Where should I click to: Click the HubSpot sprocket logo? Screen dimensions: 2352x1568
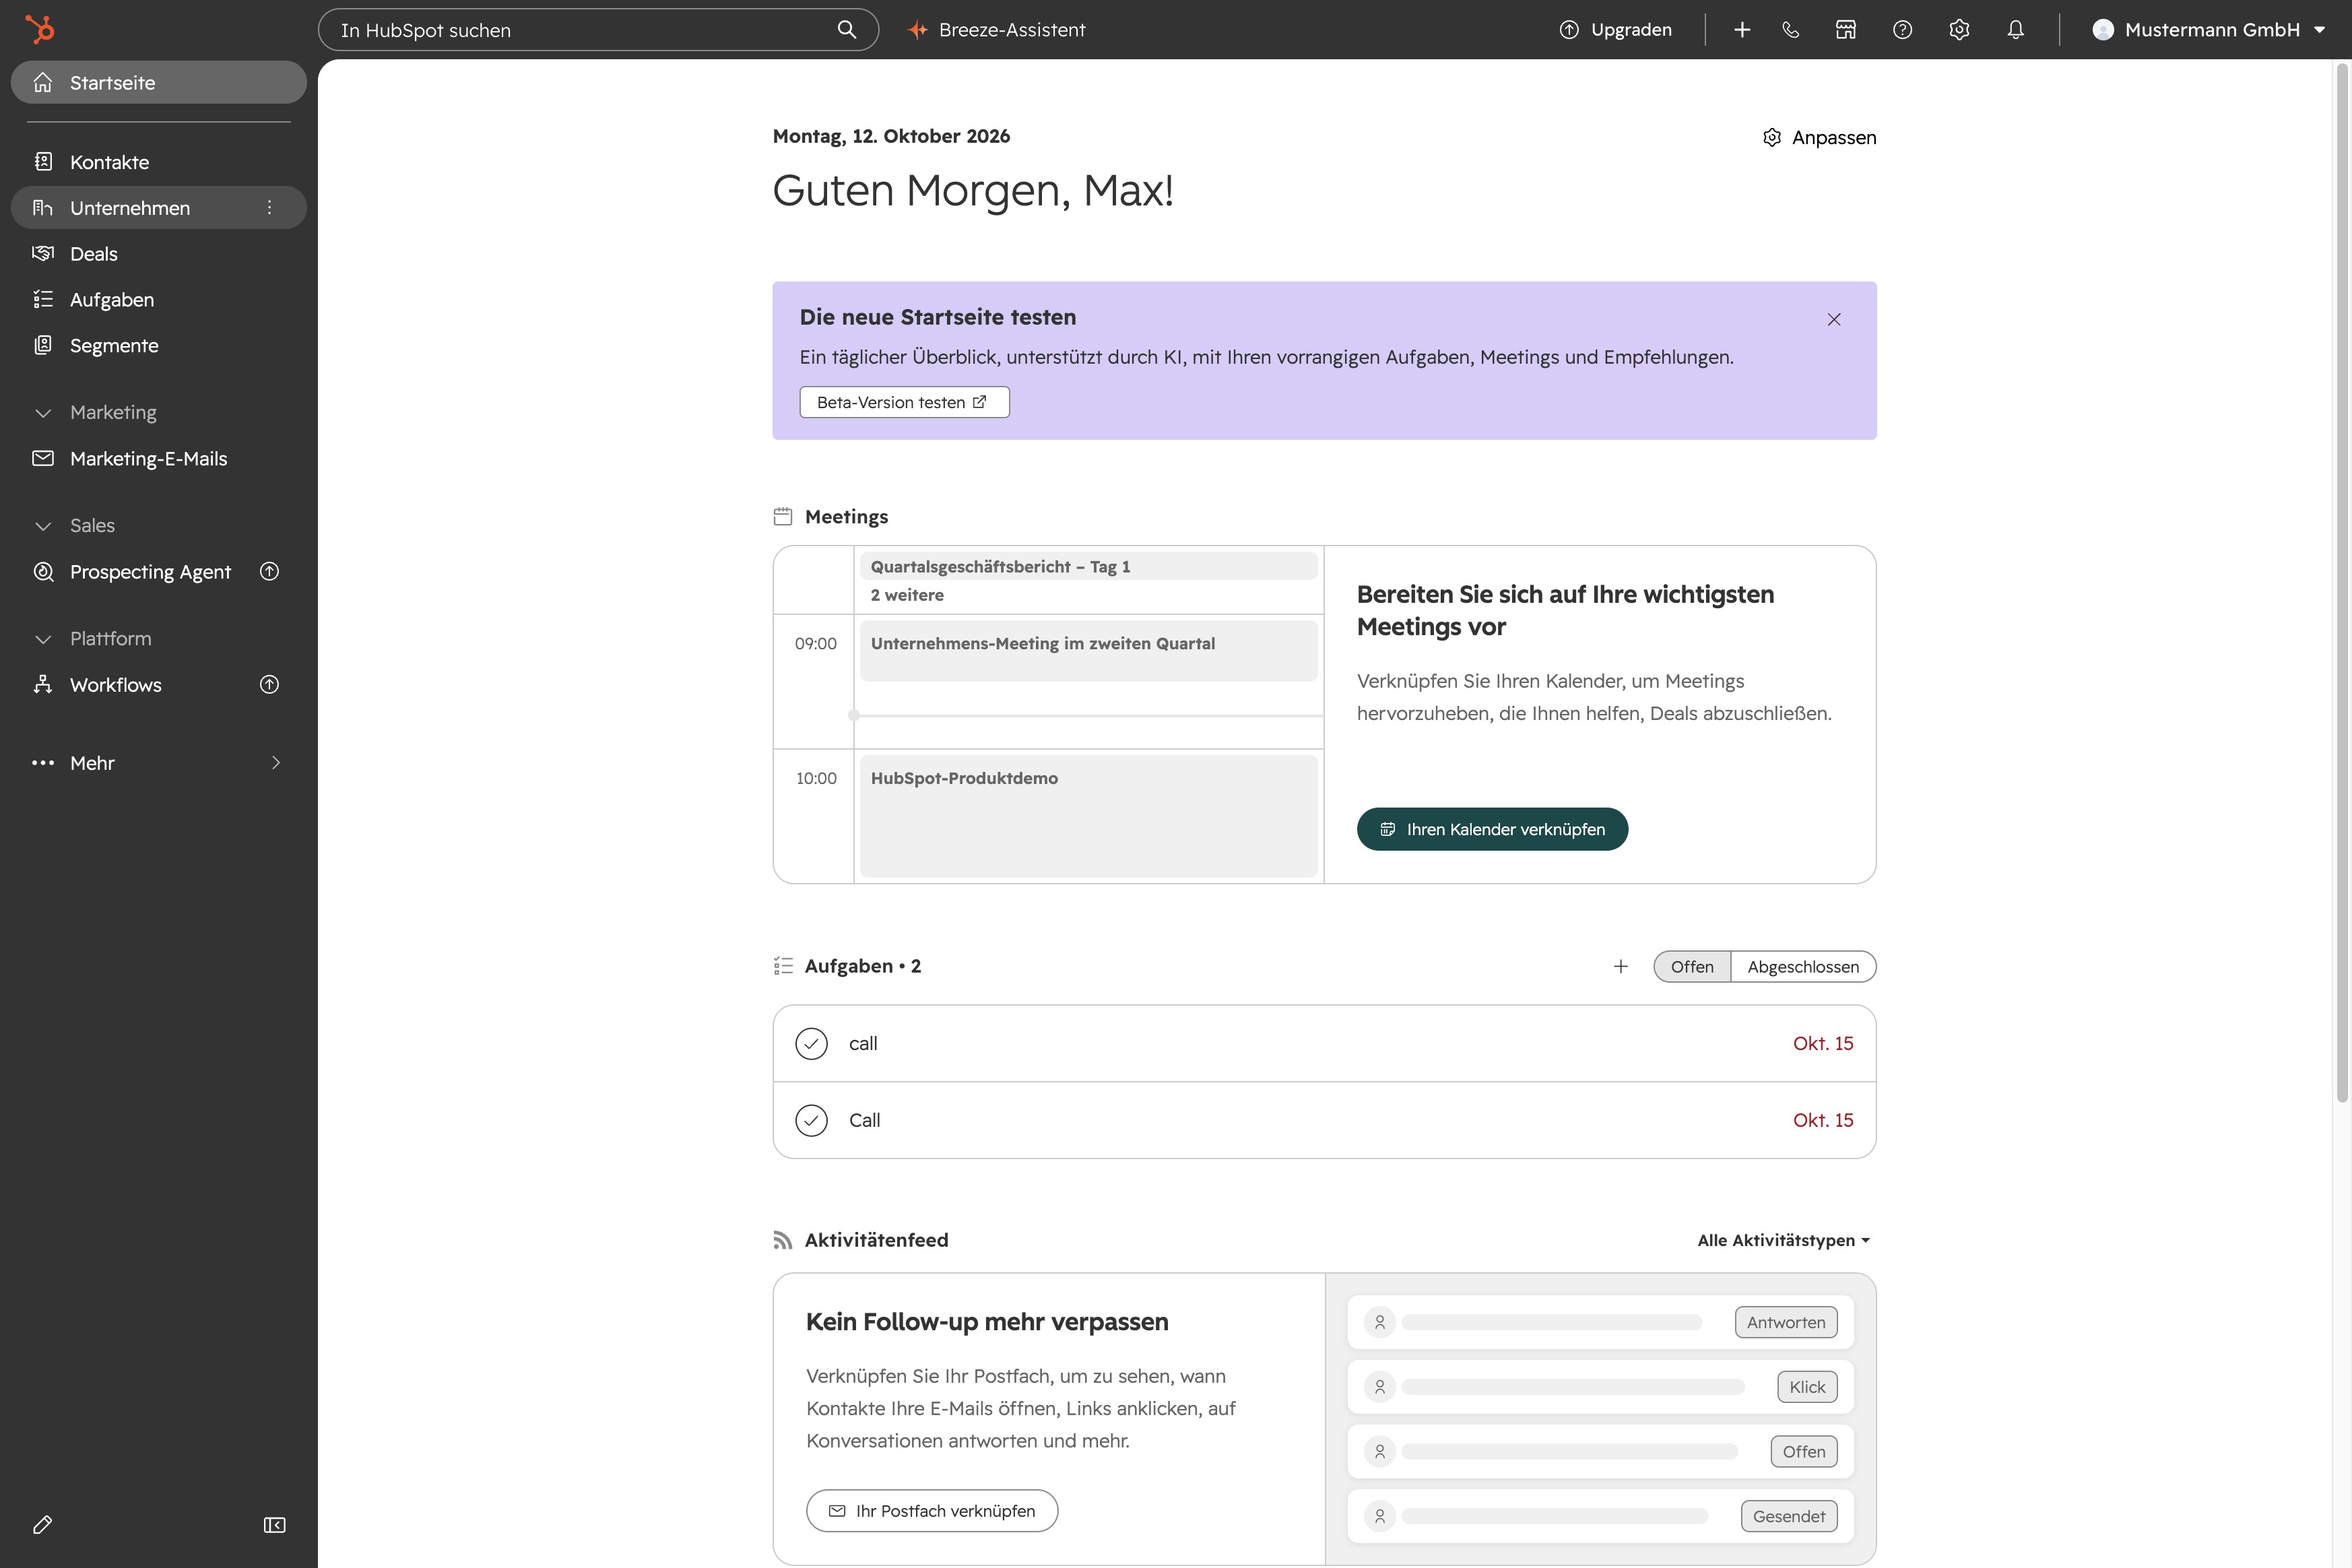point(40,29)
